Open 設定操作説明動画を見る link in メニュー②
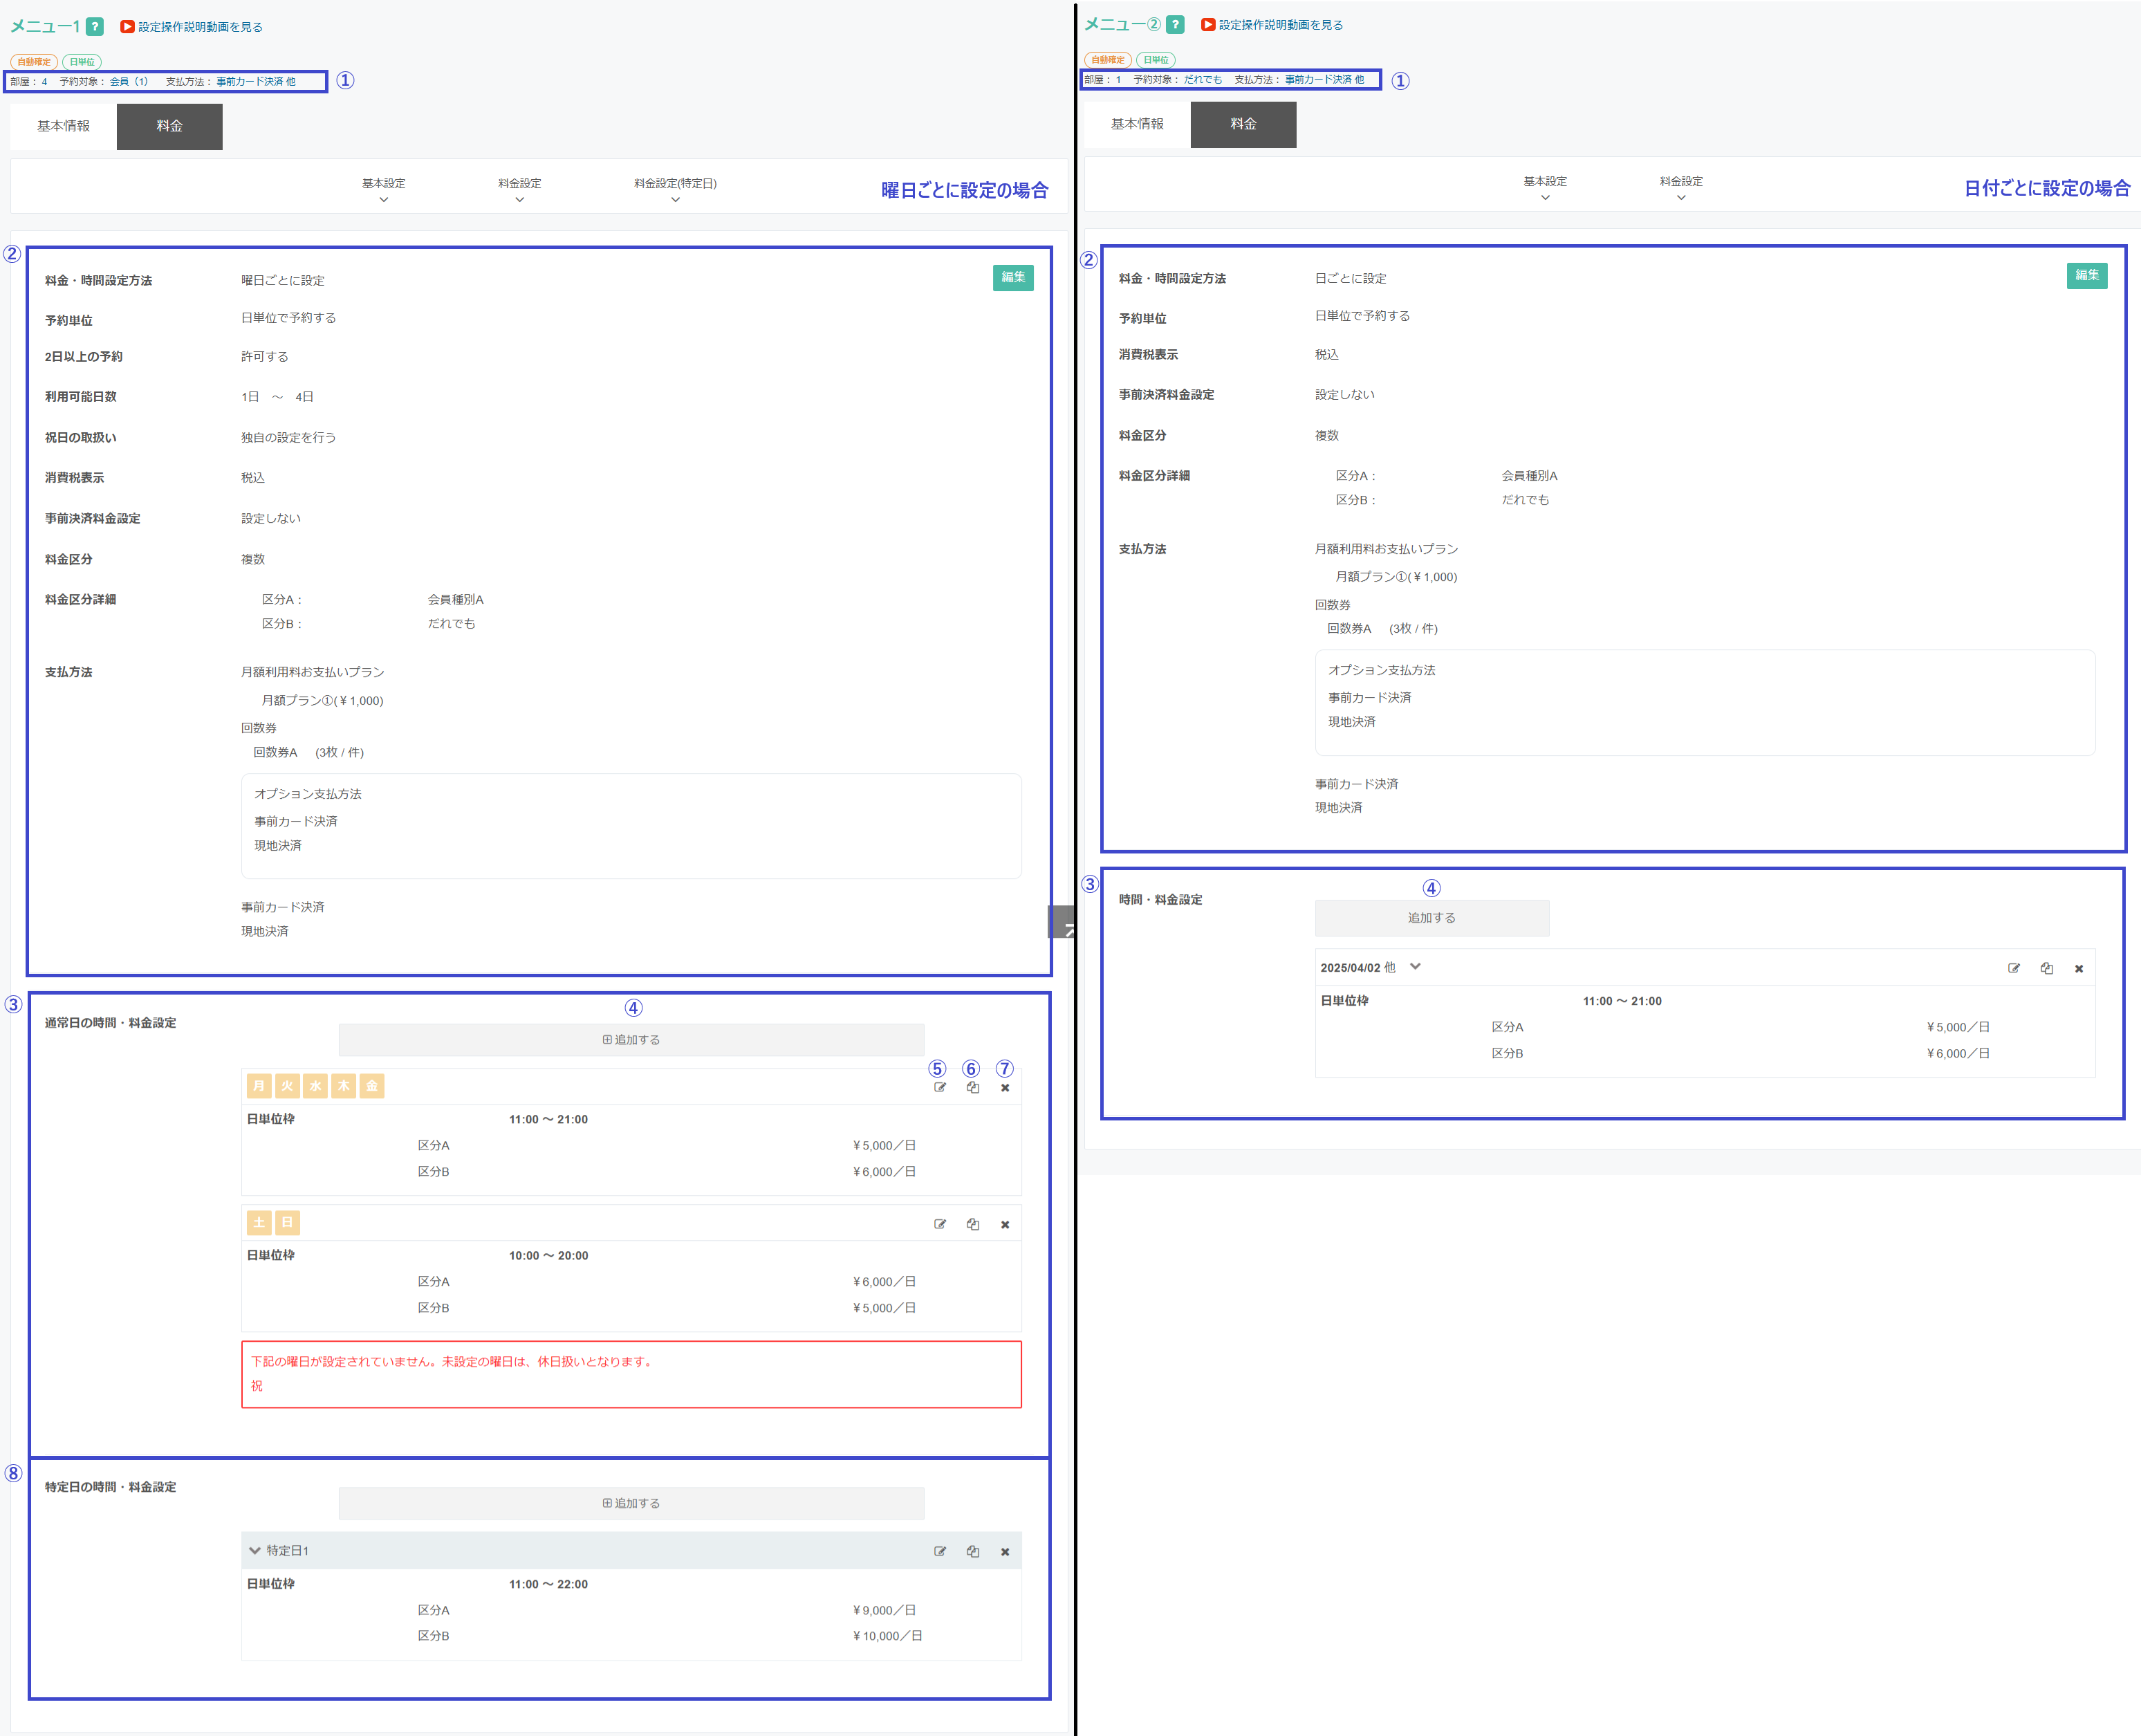This screenshot has width=2141, height=1736. 1281,25
